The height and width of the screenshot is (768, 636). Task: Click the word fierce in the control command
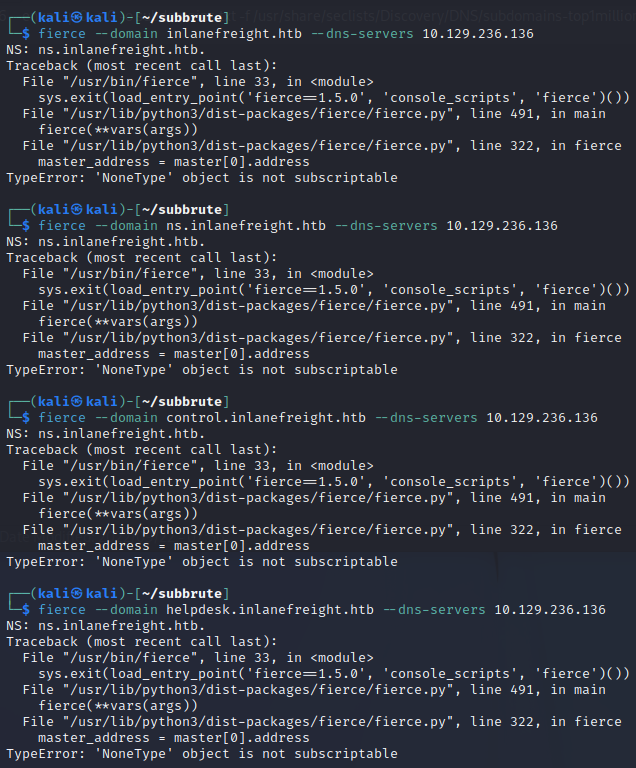[62, 418]
